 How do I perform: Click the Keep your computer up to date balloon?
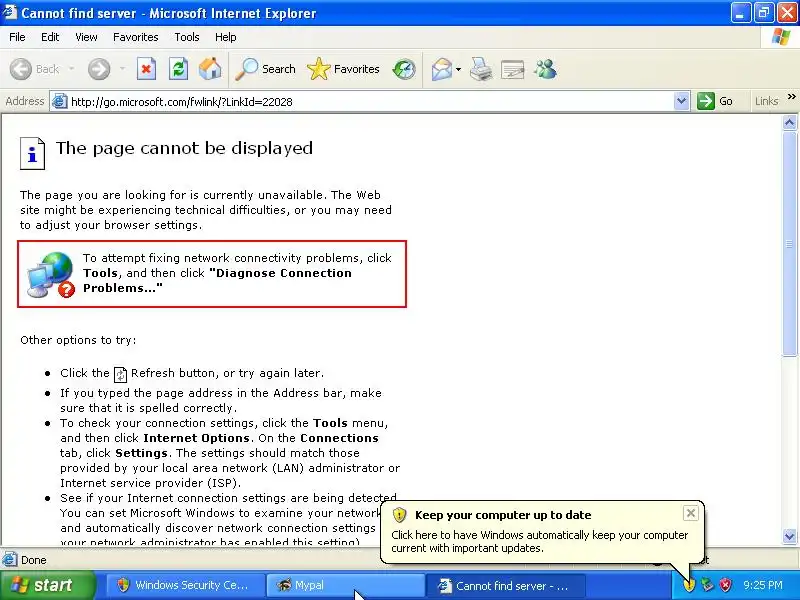543,532
